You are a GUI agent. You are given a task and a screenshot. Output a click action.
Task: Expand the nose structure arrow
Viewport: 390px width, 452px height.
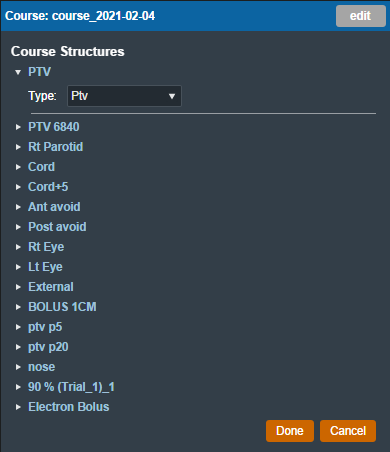coord(18,367)
